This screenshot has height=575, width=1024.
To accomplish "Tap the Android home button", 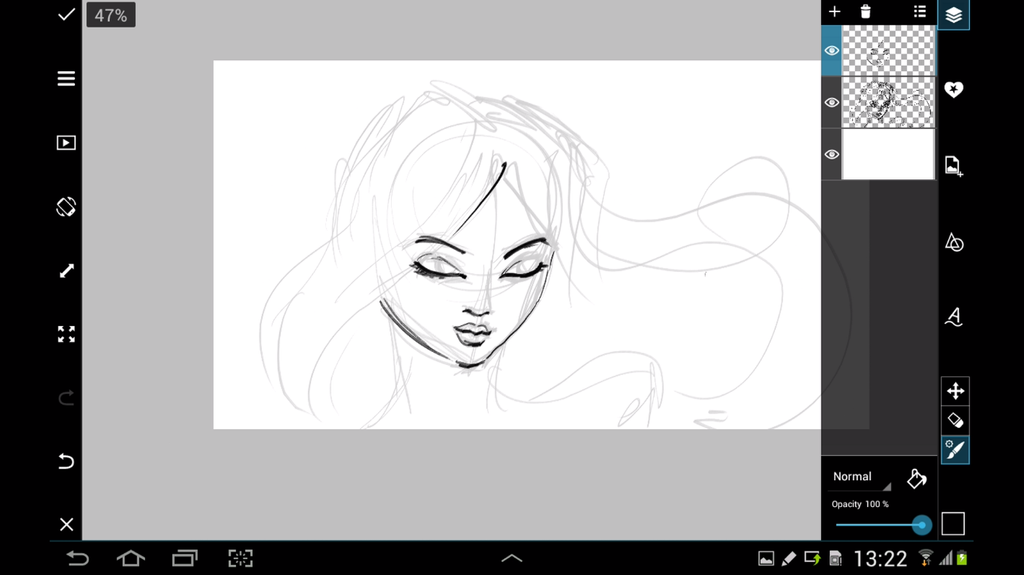I will (x=131, y=559).
